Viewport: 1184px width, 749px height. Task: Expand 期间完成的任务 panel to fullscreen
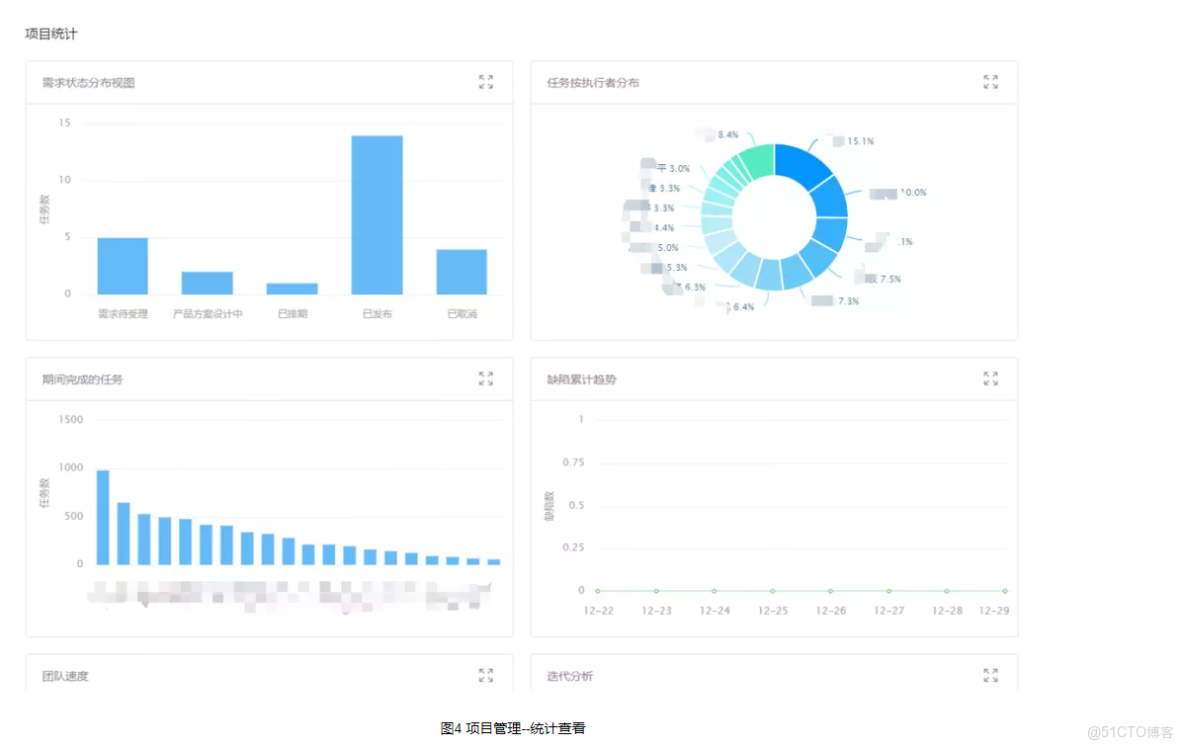click(x=487, y=379)
